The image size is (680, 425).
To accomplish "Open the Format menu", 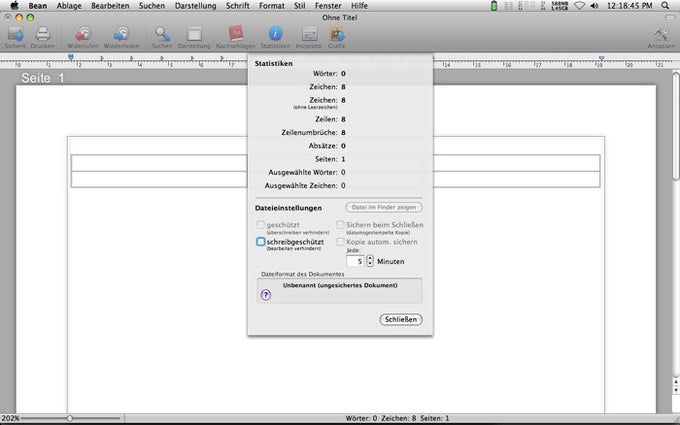I will pyautogui.click(x=271, y=6).
